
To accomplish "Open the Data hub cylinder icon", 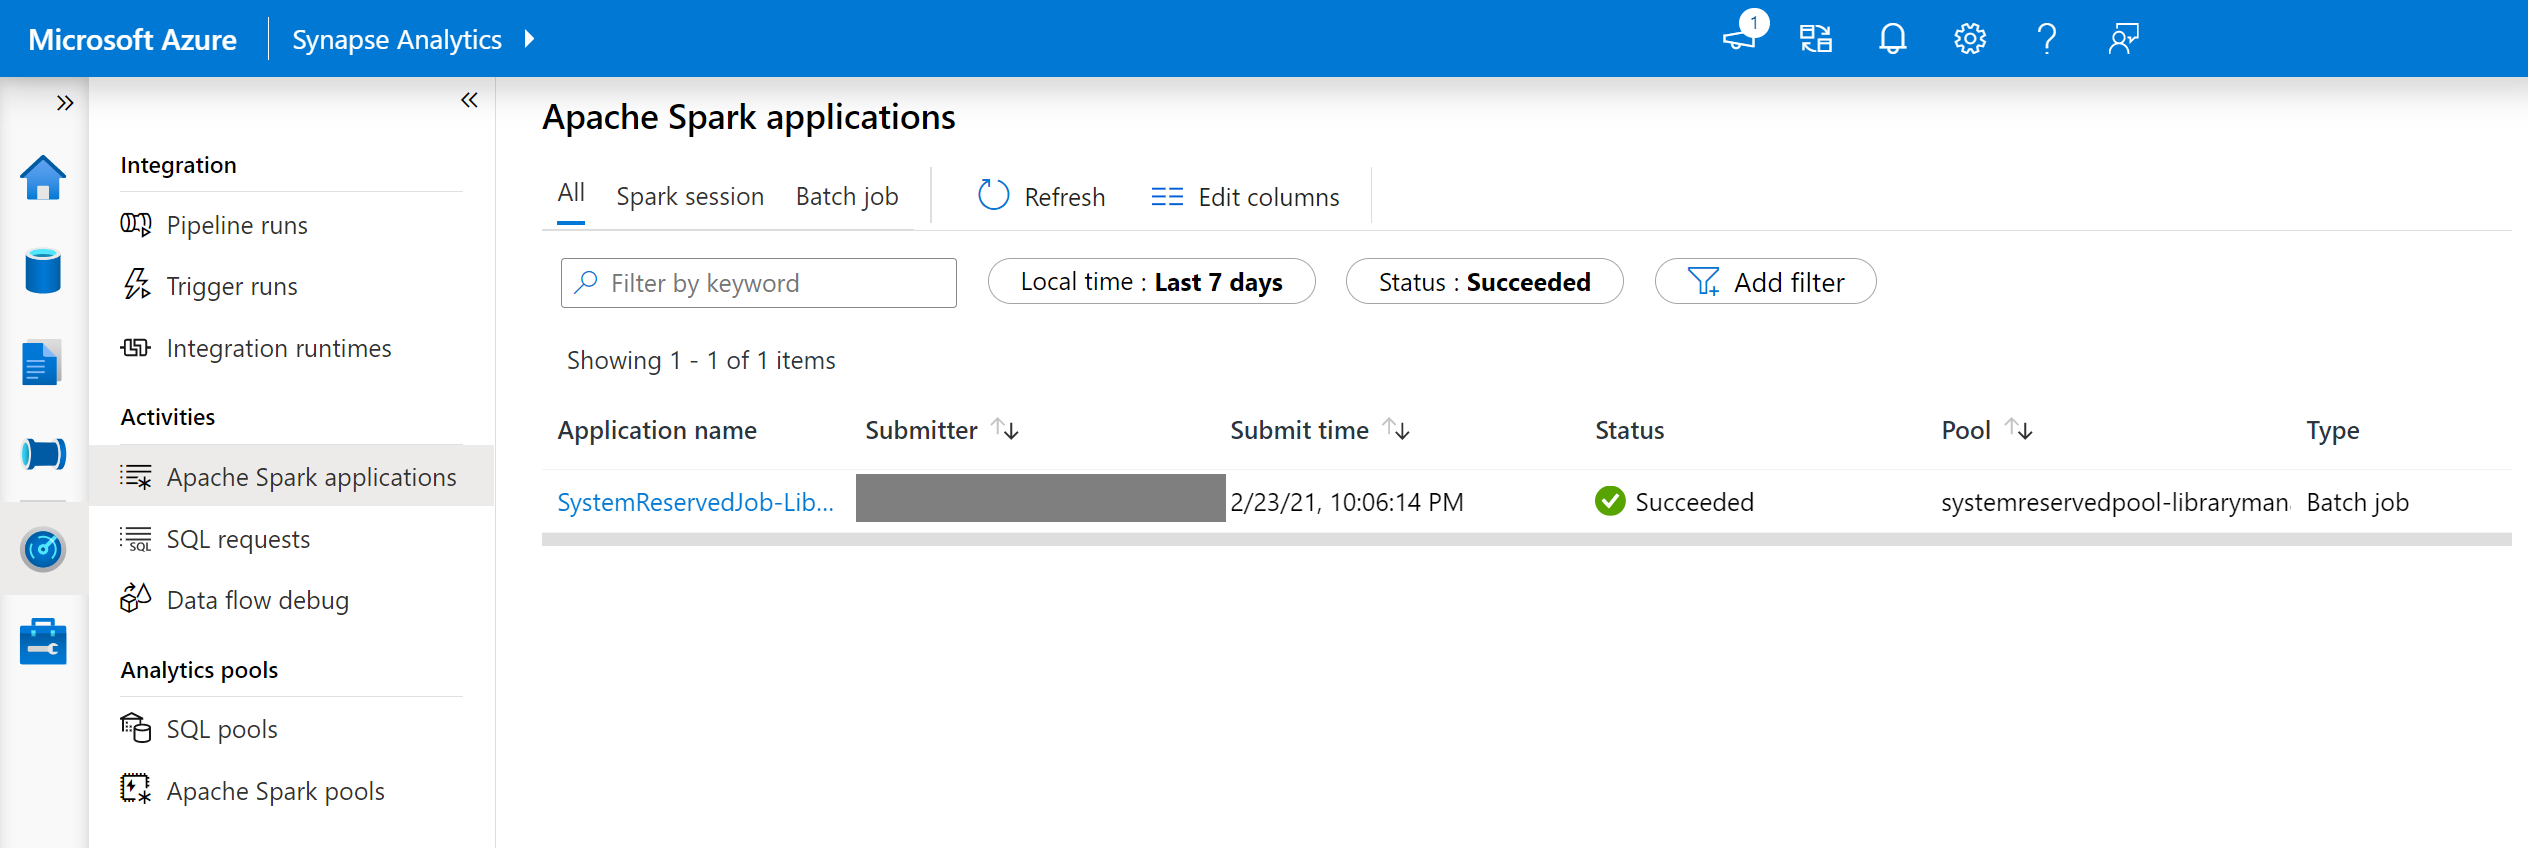I will pyautogui.click(x=43, y=271).
